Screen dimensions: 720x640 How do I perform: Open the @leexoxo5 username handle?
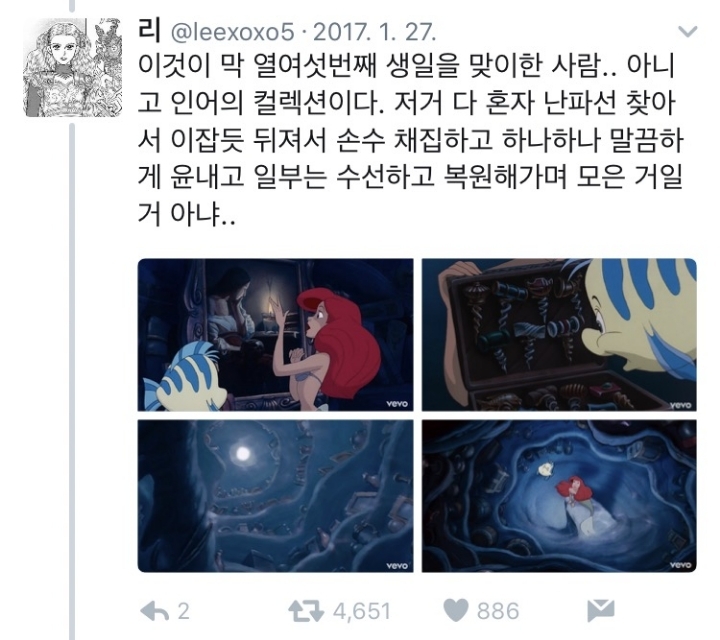pyautogui.click(x=232, y=32)
